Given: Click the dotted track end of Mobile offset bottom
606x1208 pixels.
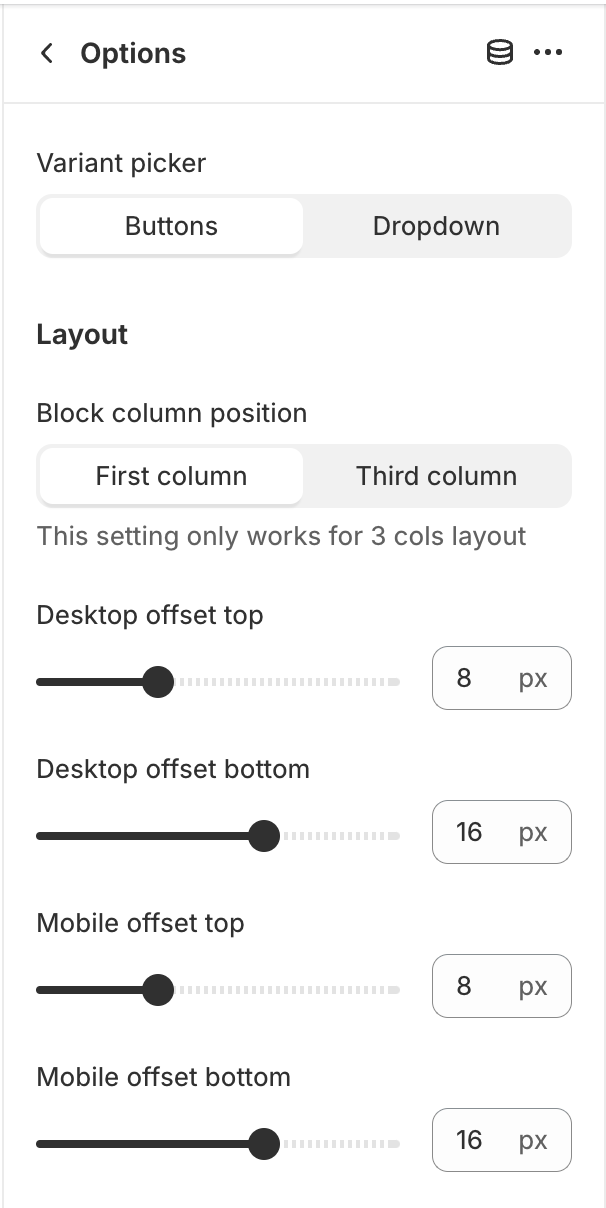Looking at the screenshot, I should click(x=340, y=1144).
